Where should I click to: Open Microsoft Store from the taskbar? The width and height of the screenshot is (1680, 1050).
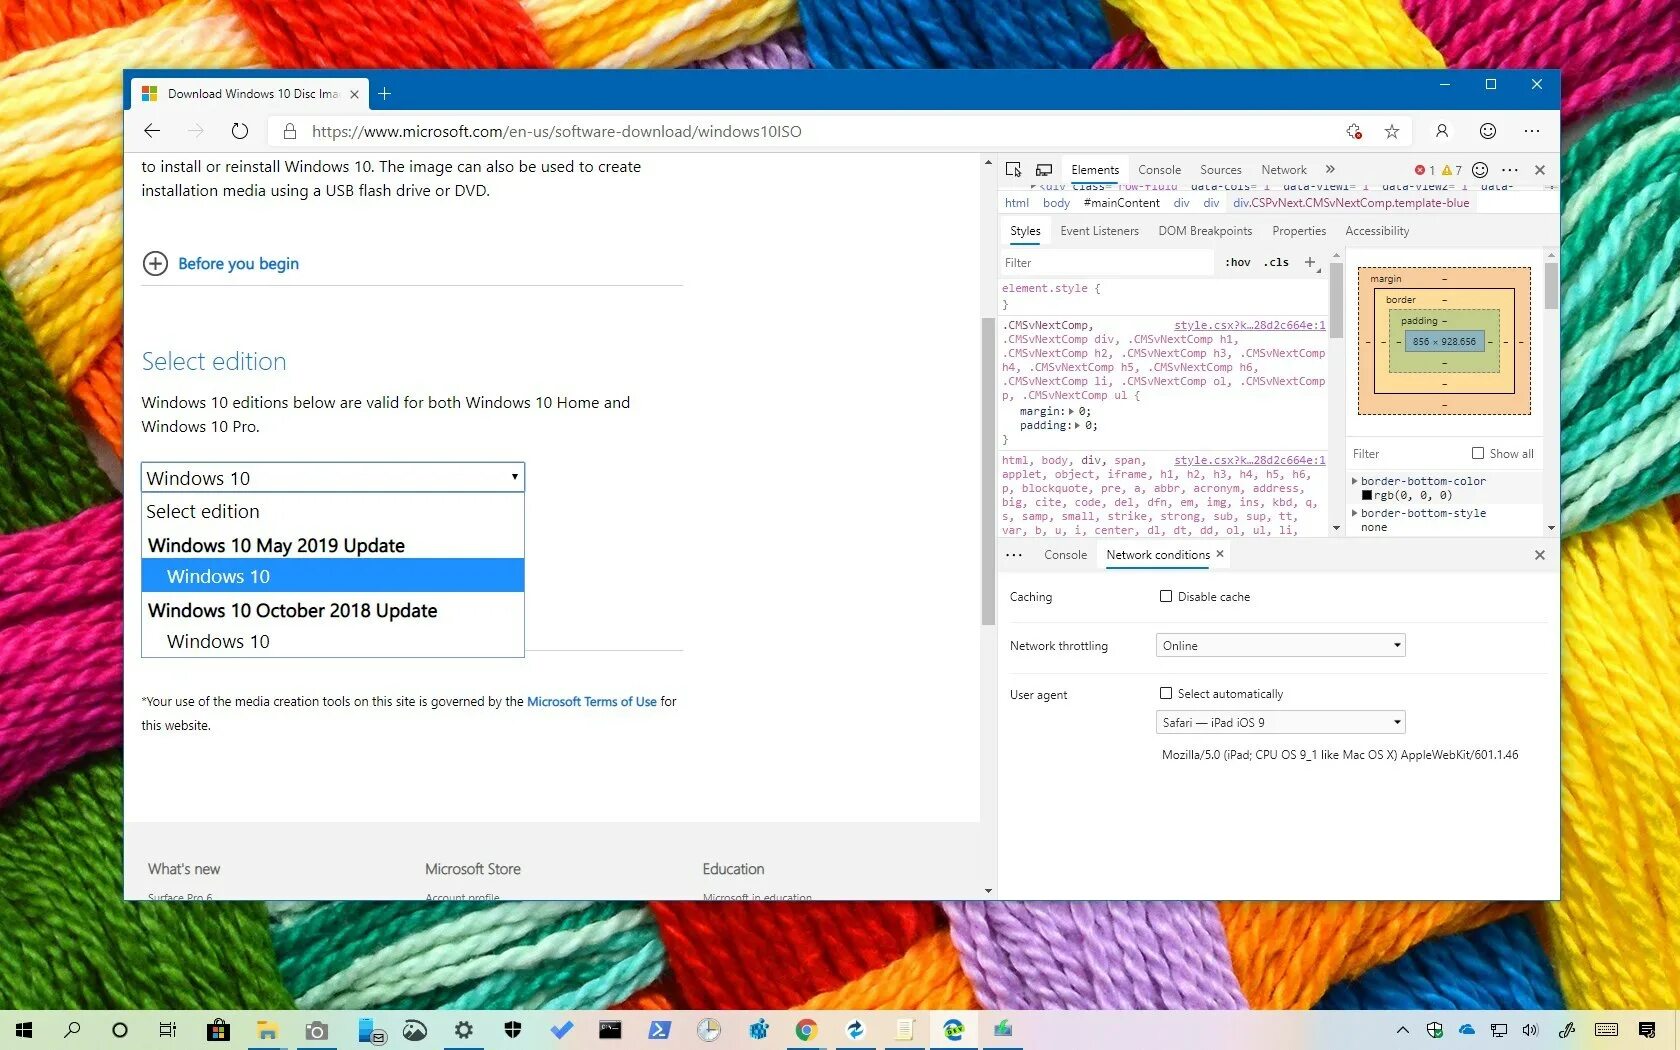(x=218, y=1030)
